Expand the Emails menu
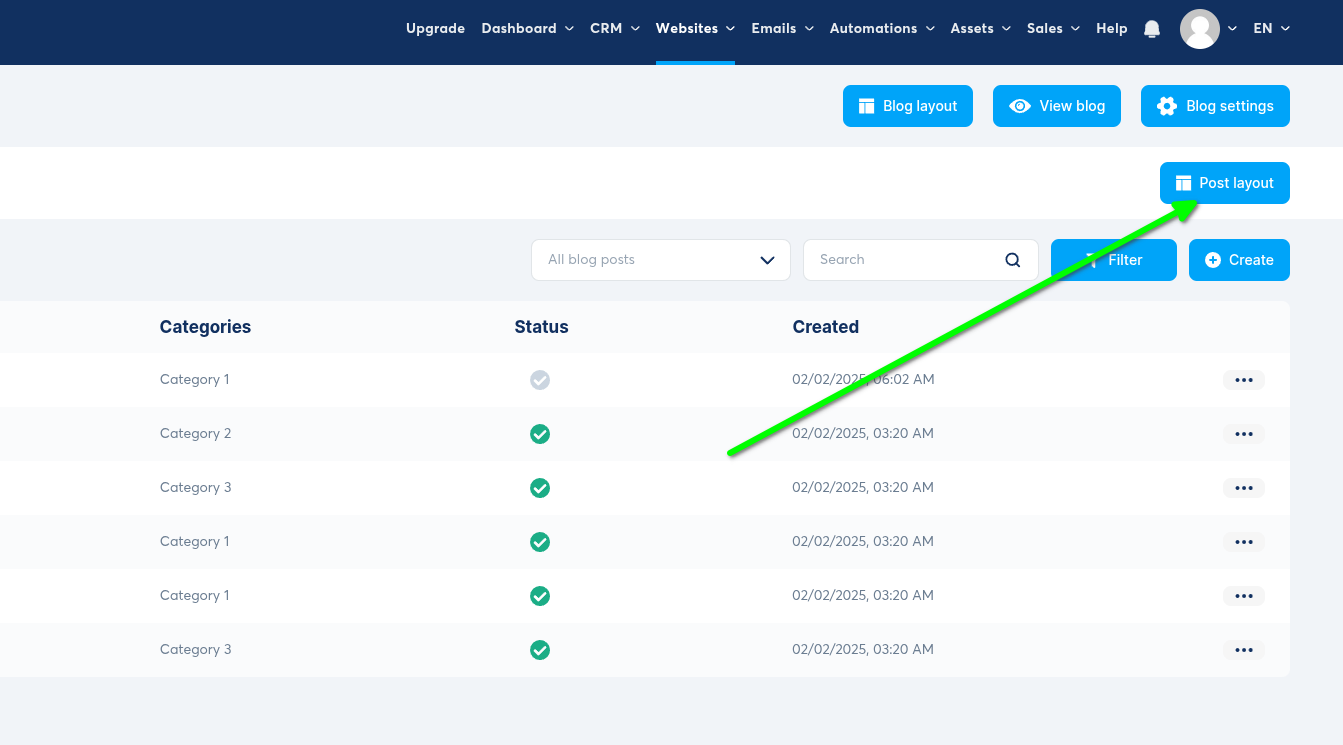Image resolution: width=1343 pixels, height=745 pixels. [782, 29]
